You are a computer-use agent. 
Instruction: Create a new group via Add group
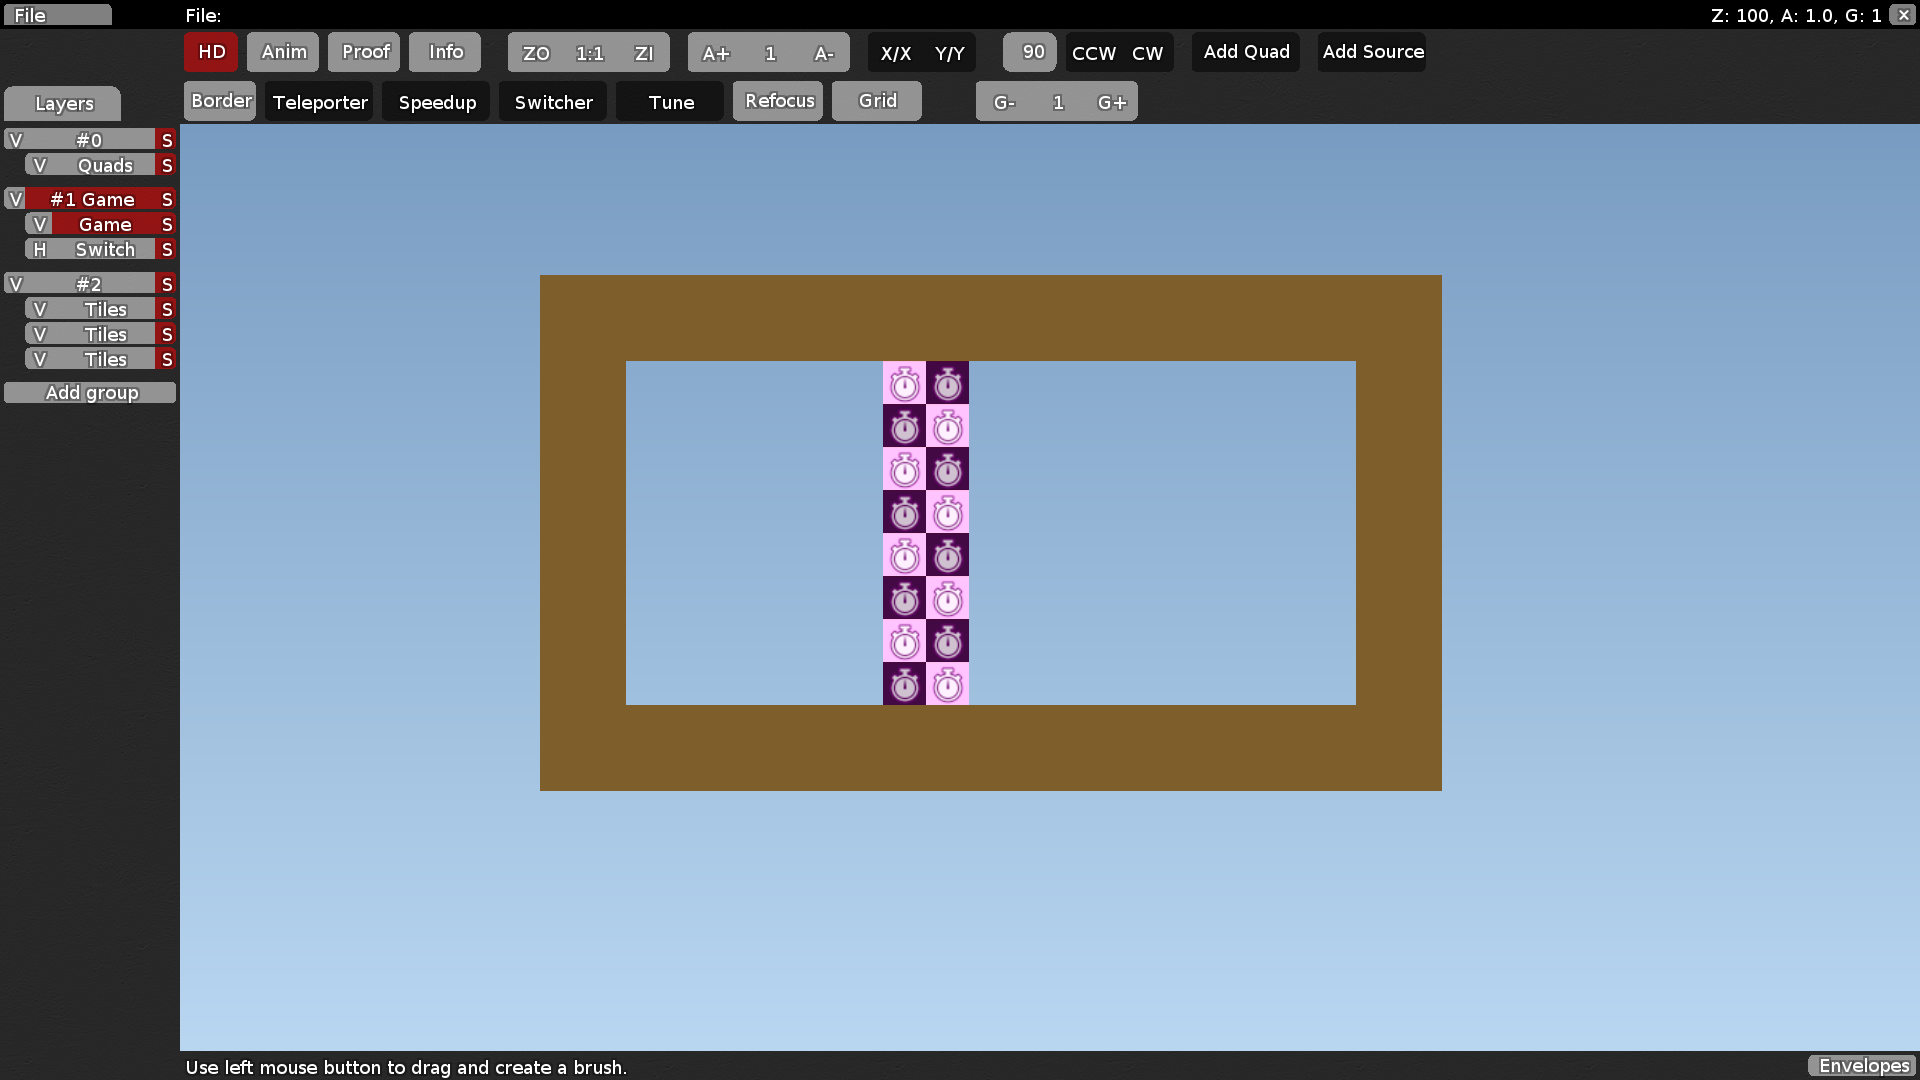[x=90, y=392]
